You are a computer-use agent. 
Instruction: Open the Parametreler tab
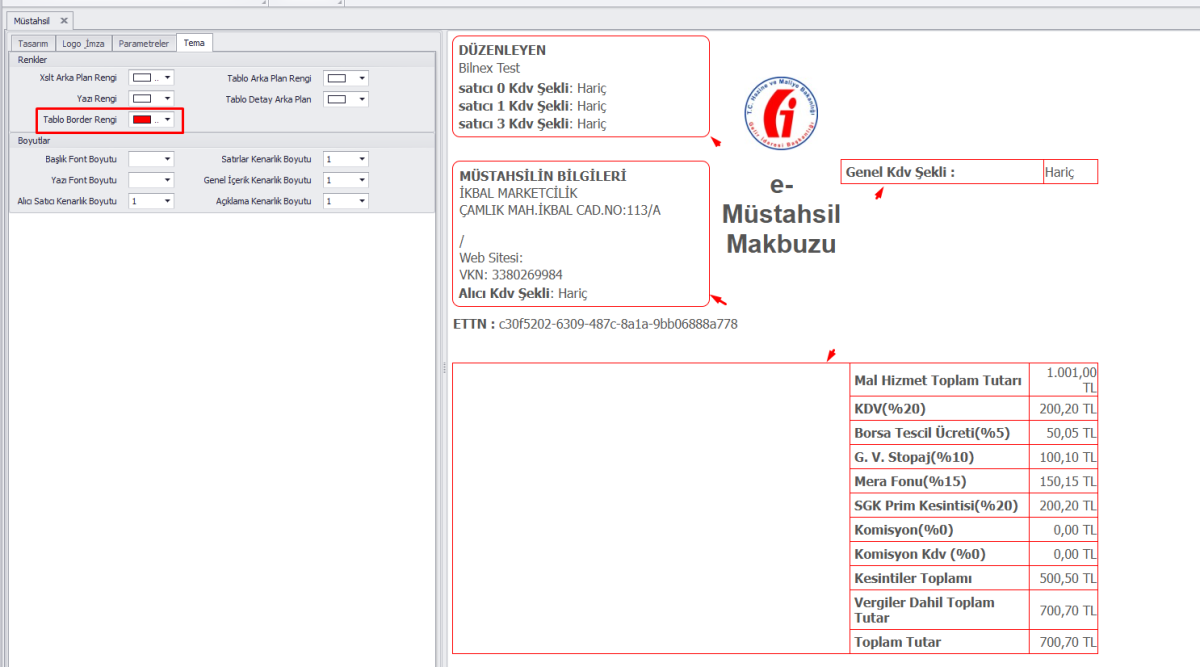(x=144, y=43)
